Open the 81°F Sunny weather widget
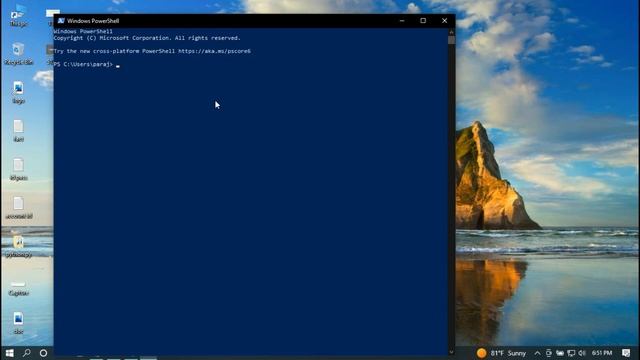This screenshot has width=640, height=360. pyautogui.click(x=501, y=353)
